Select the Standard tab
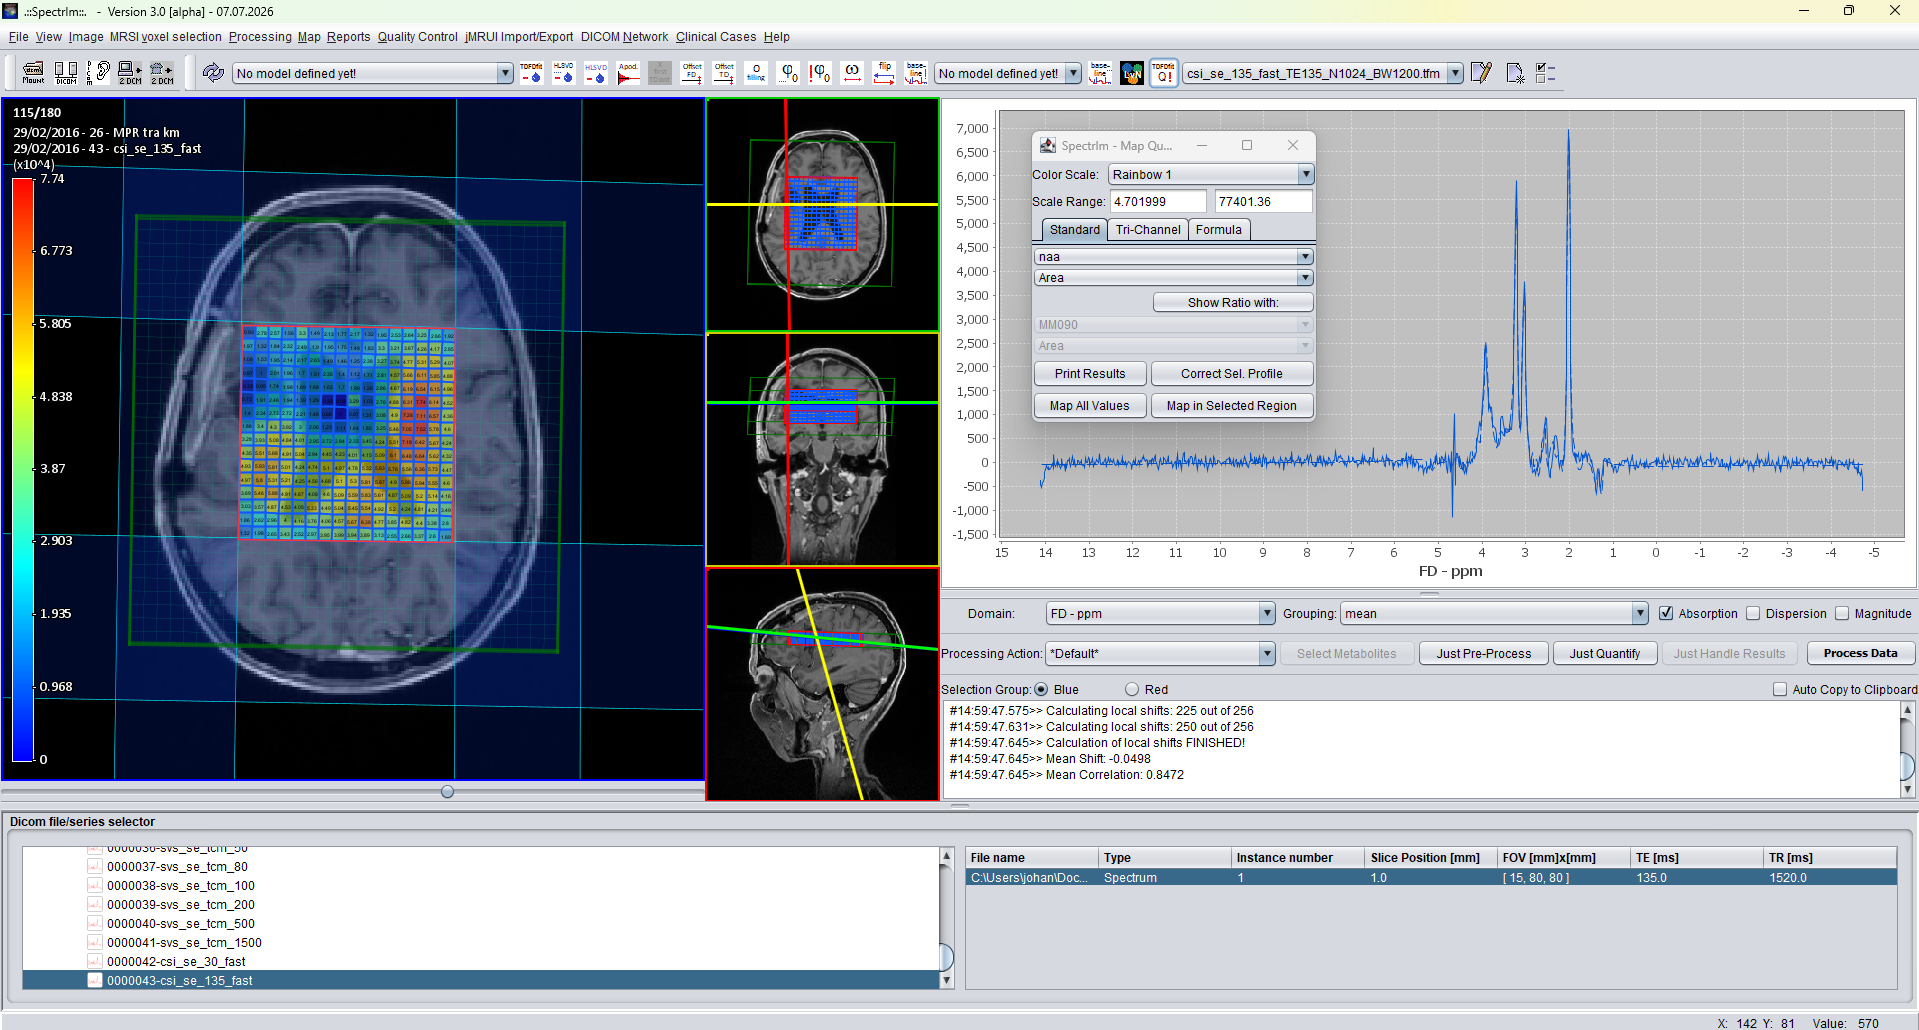 [x=1074, y=229]
